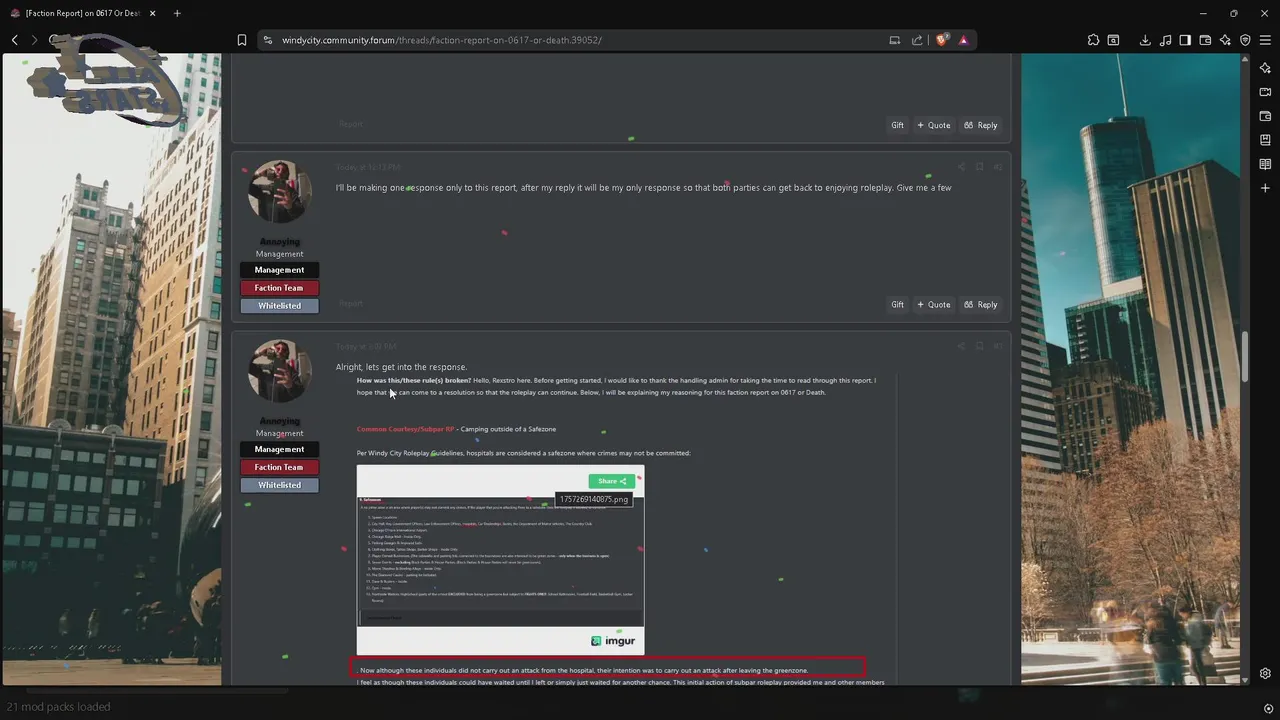Viewport: 1280px width, 720px height.
Task: Click upper post's Whitelisted badge
Action: [x=279, y=306]
